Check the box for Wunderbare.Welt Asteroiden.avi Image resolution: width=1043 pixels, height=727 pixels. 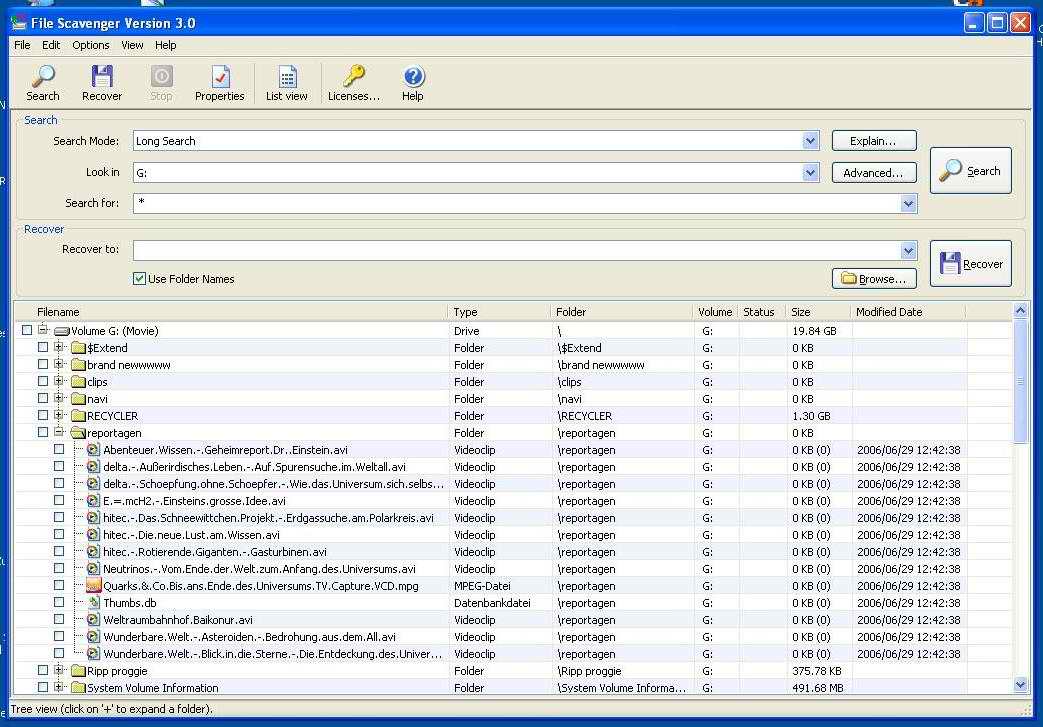[x=59, y=637]
